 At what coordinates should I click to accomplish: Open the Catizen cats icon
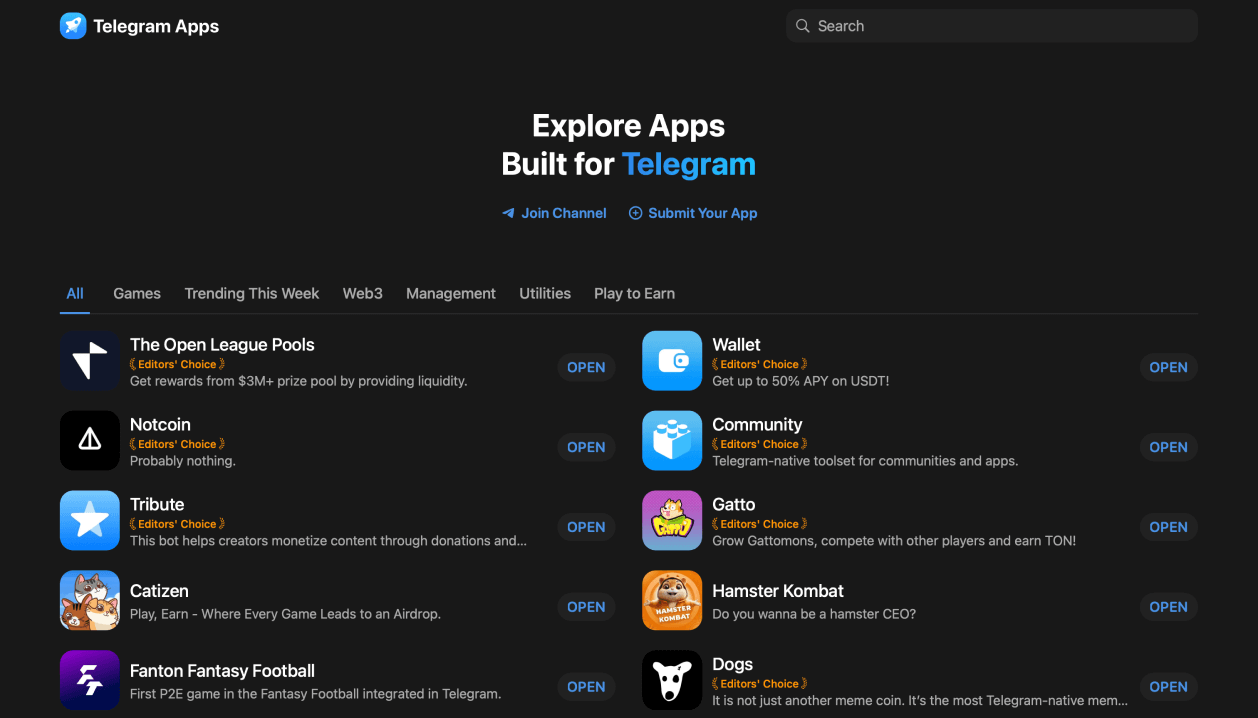[90, 600]
